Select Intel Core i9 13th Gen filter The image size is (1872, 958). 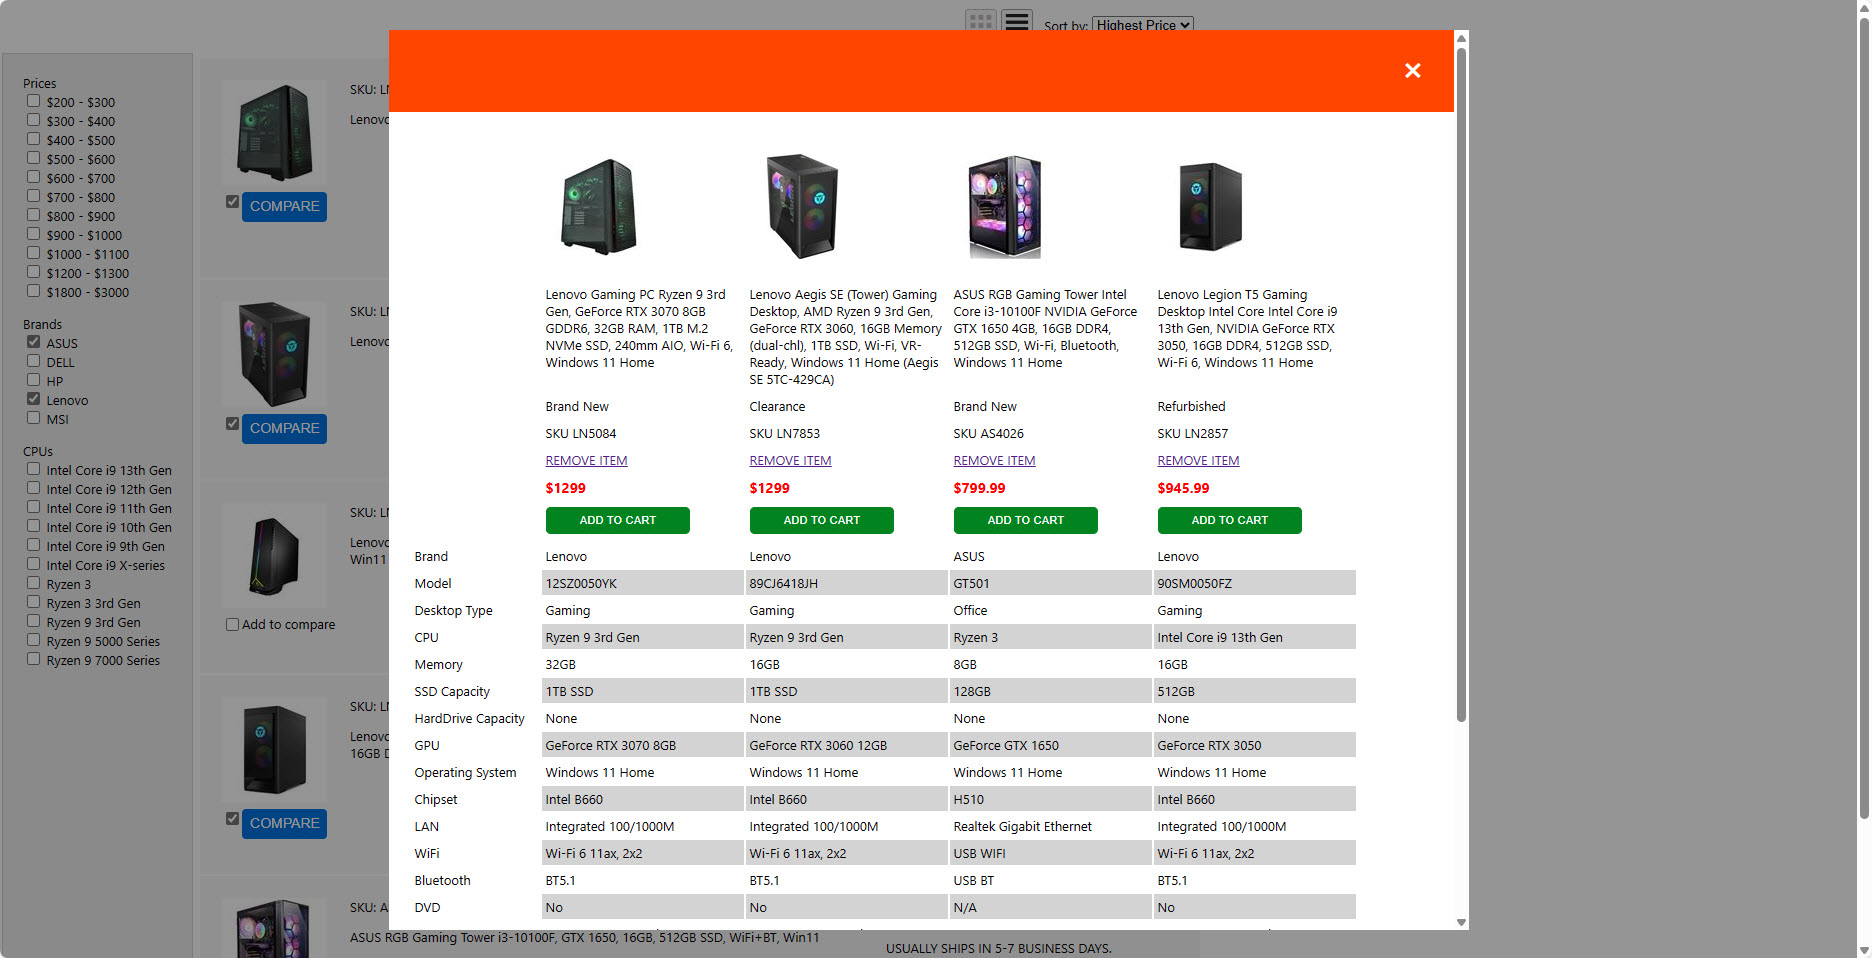34,469
